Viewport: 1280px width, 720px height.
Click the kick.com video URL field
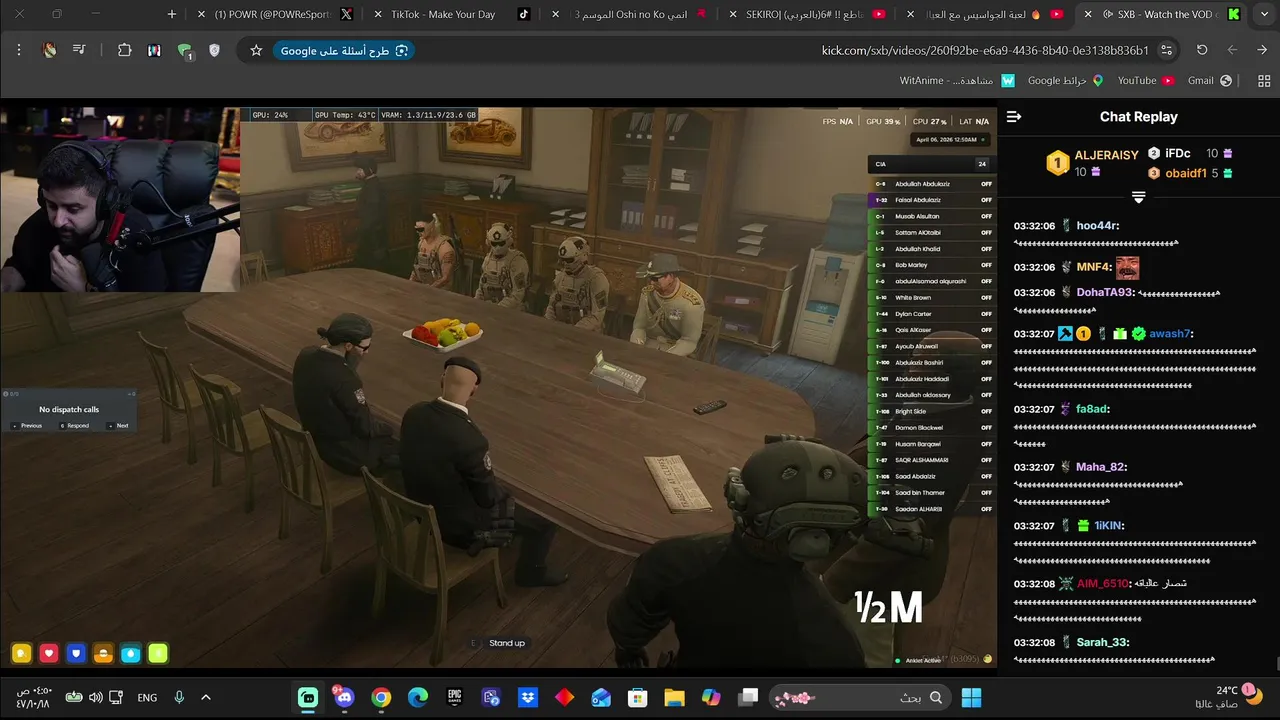pos(985,50)
